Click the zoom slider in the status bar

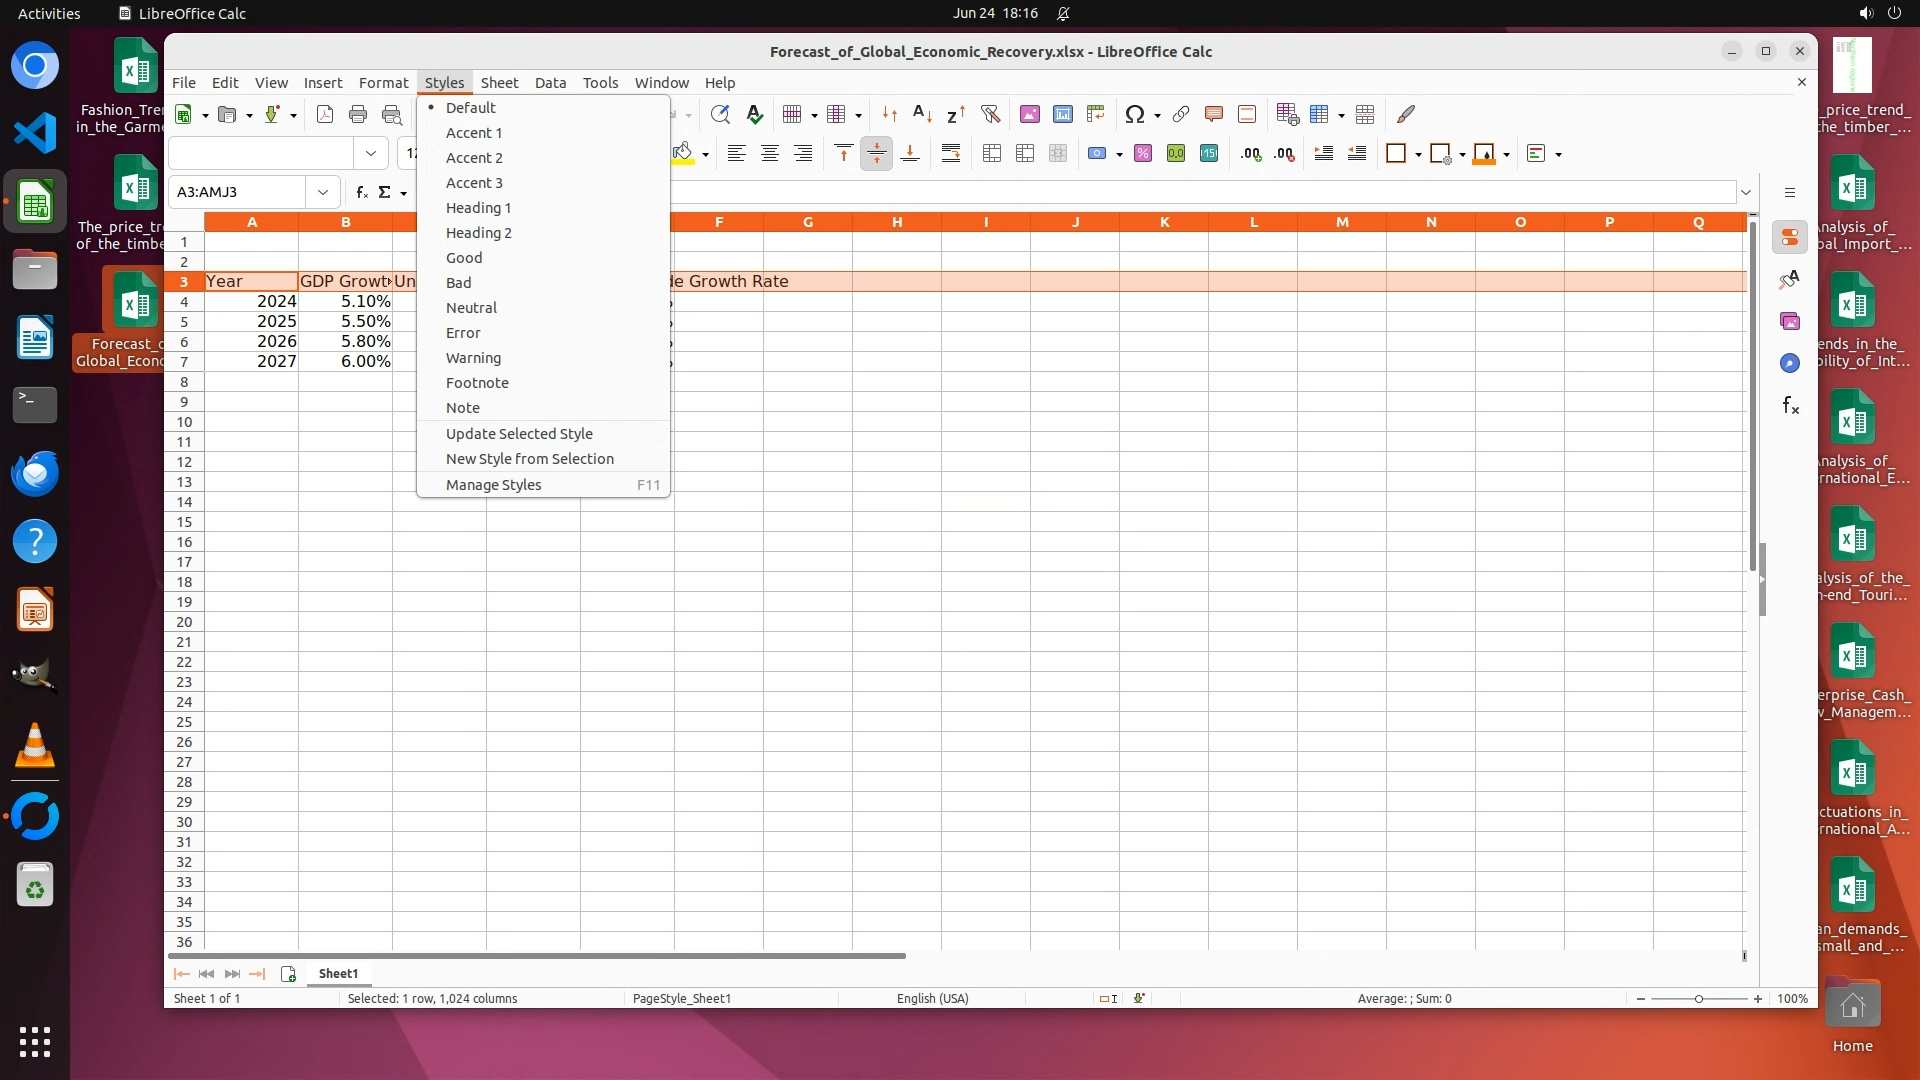coord(1698,999)
